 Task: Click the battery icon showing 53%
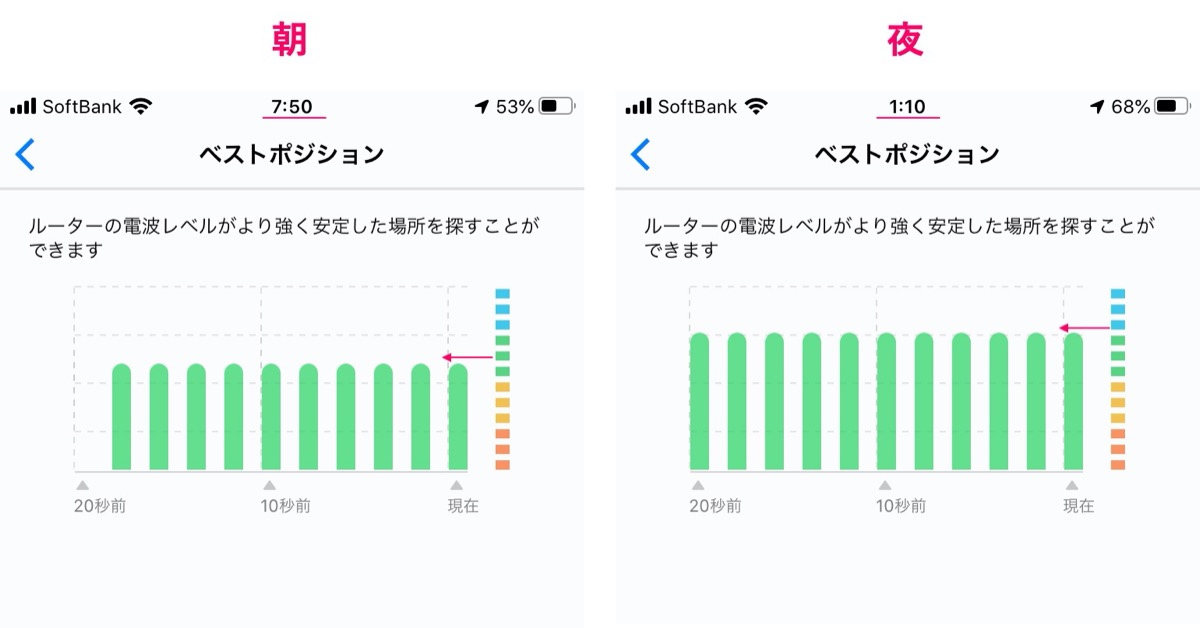pos(556,106)
